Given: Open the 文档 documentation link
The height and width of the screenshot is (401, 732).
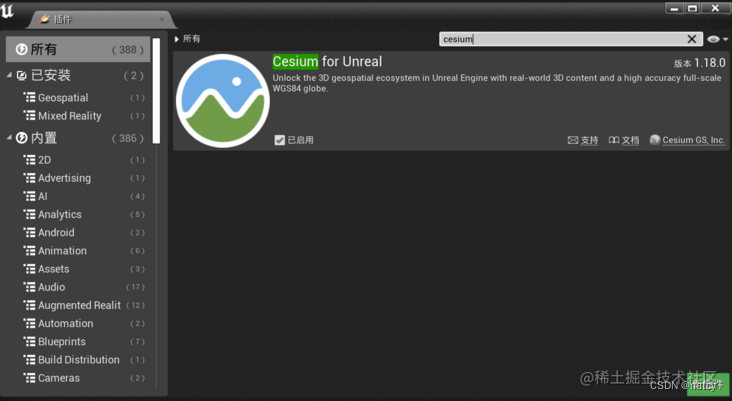Looking at the screenshot, I should pos(630,140).
